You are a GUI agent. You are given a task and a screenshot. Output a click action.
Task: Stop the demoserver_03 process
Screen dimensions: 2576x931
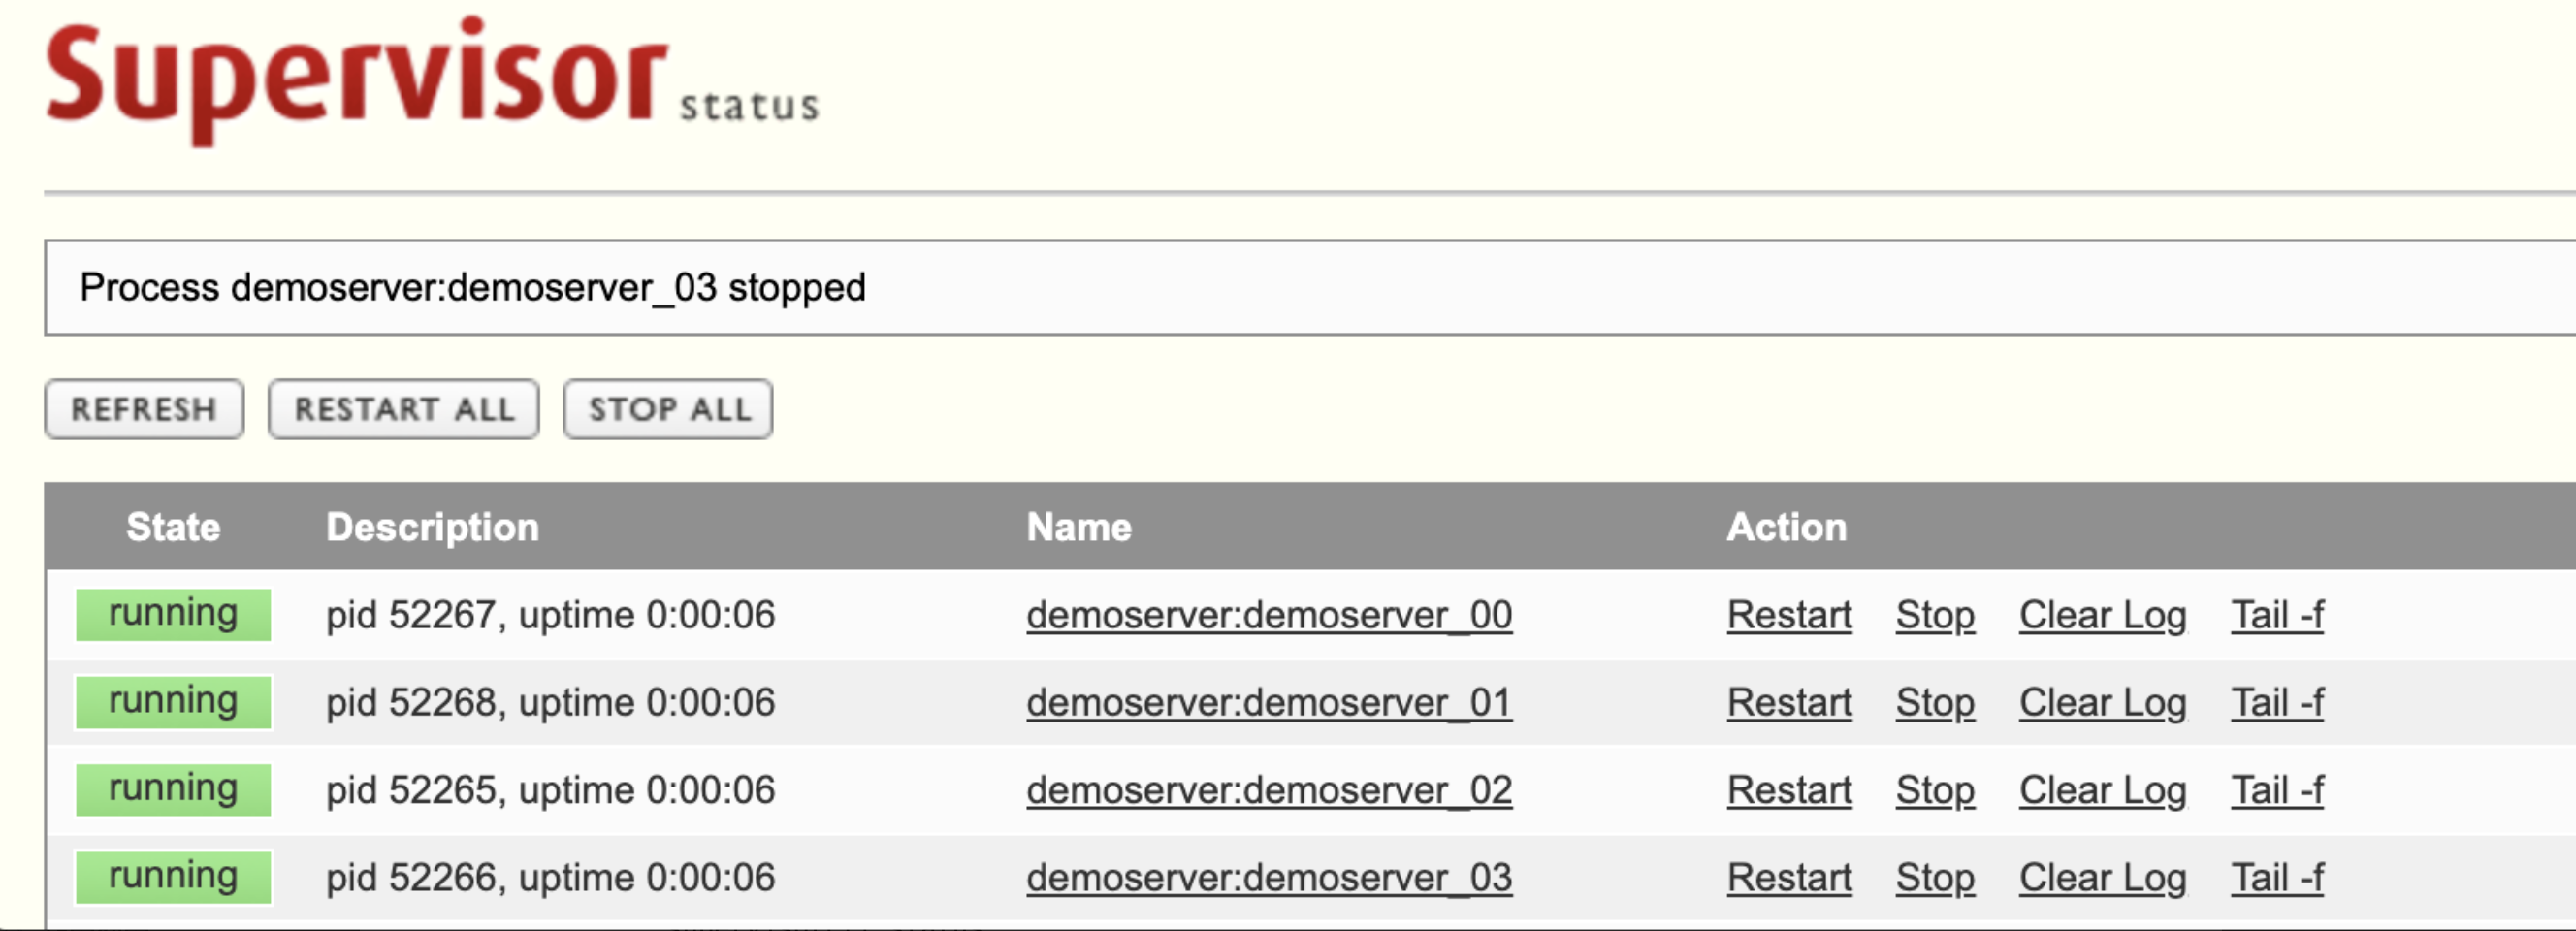tap(1935, 877)
